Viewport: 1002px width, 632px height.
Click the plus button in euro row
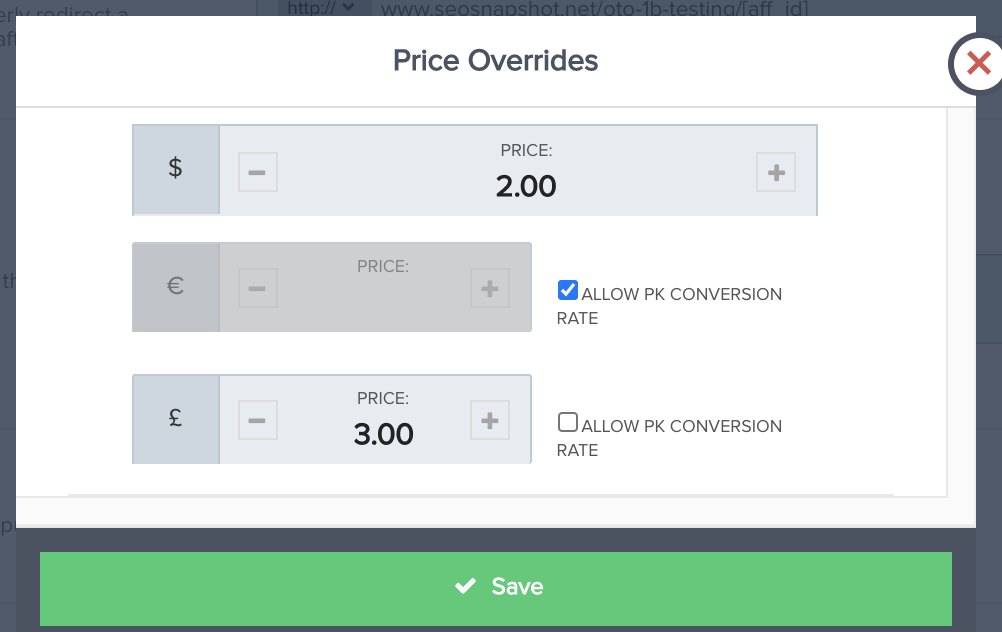pyautogui.click(x=490, y=288)
